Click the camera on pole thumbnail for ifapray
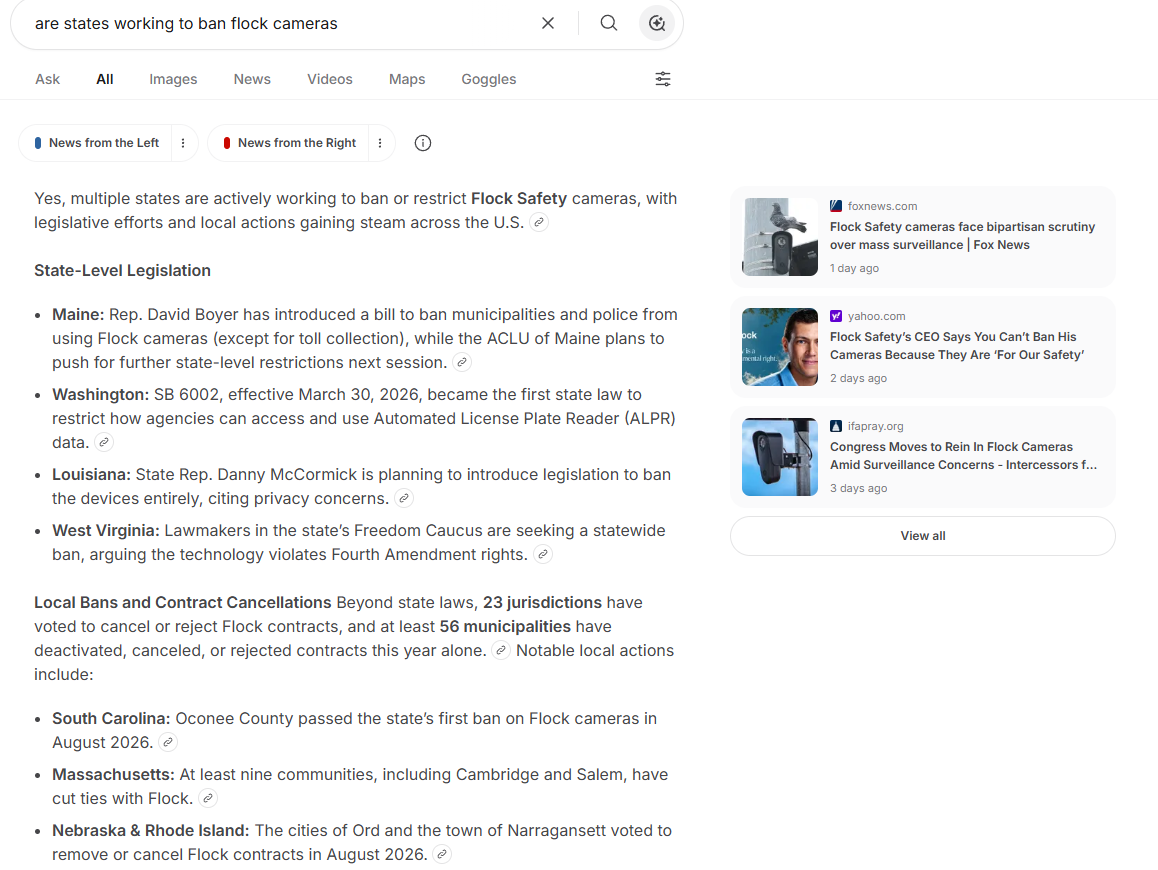The height and width of the screenshot is (870, 1158). [x=780, y=456]
